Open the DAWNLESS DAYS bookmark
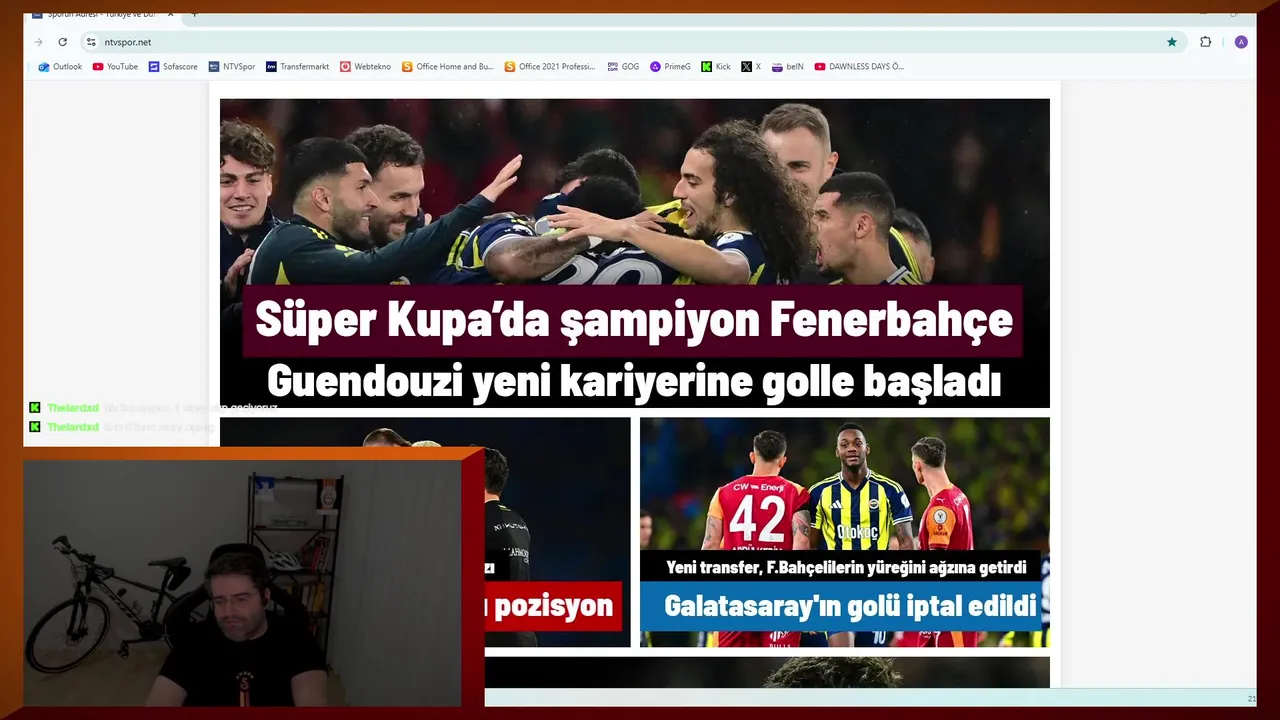This screenshot has width=1280, height=720. [x=859, y=67]
